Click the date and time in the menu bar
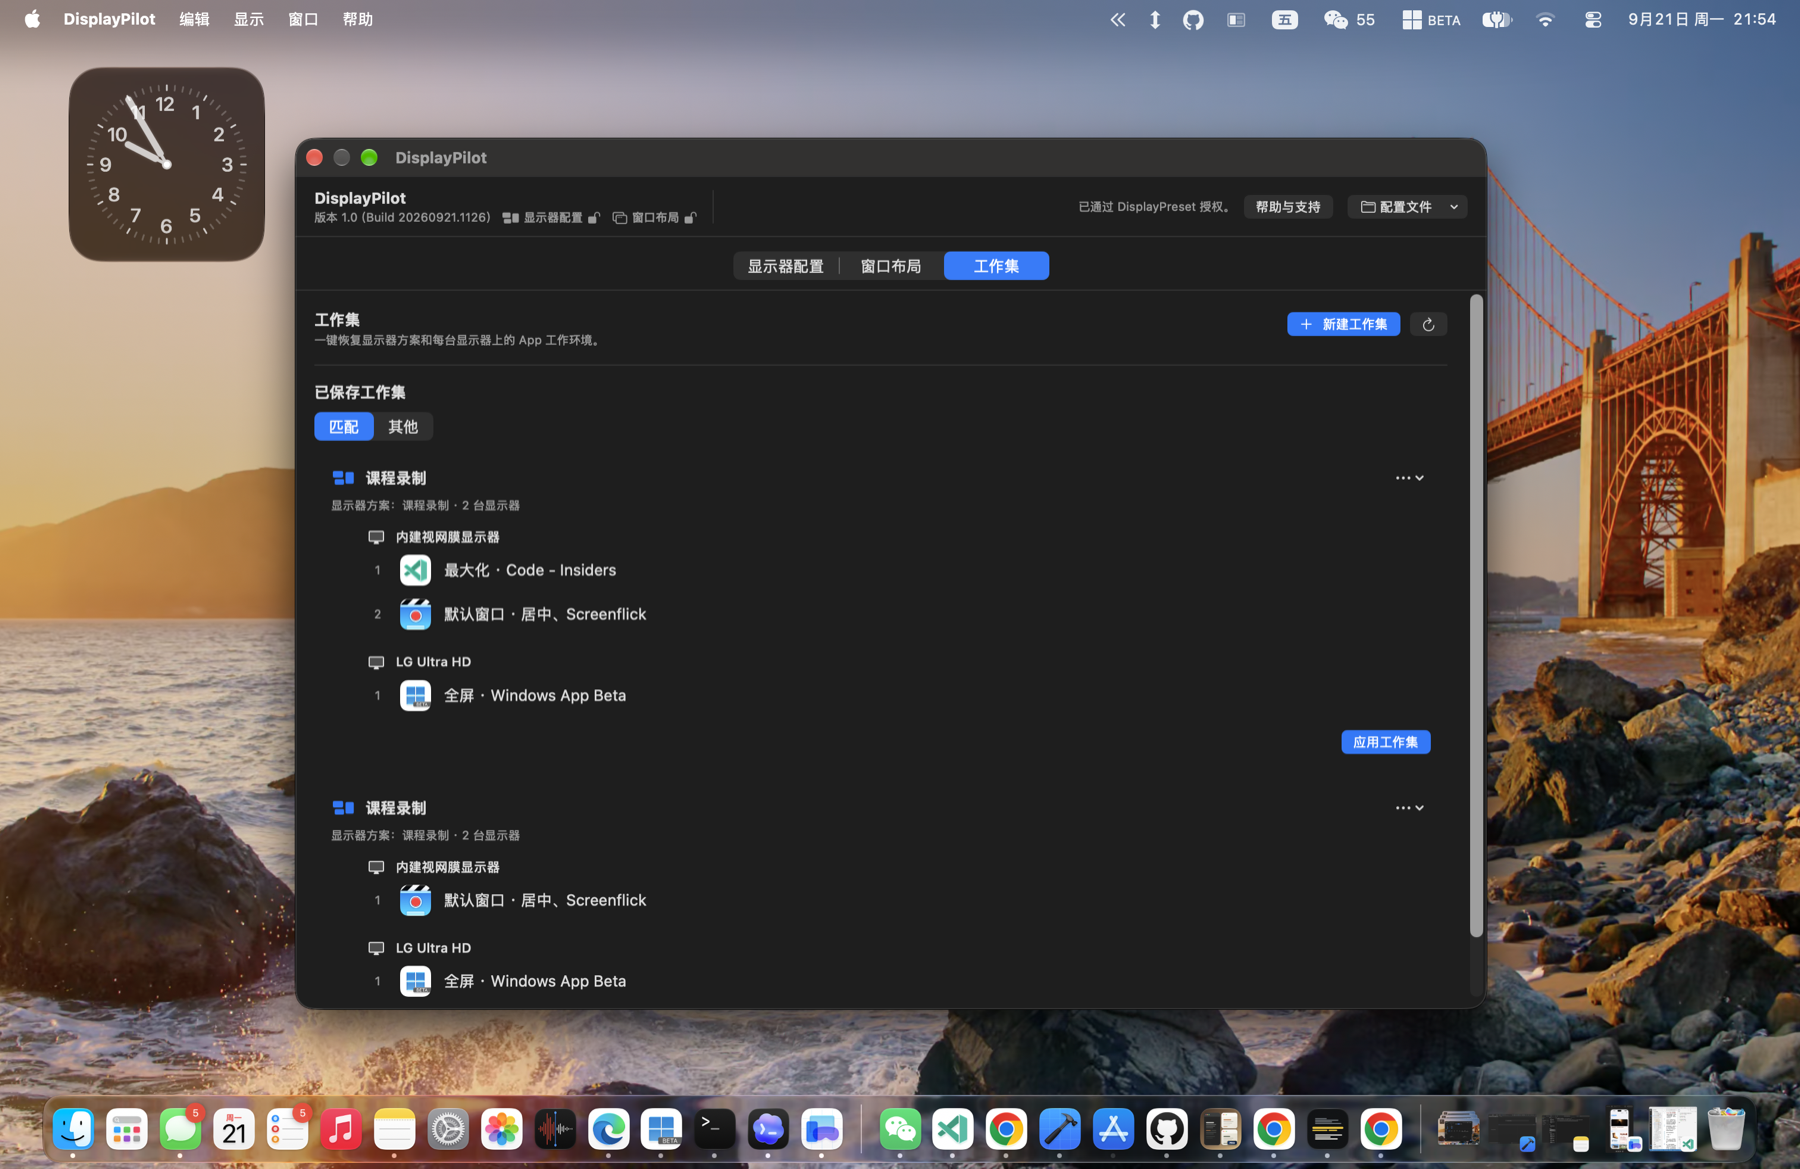This screenshot has width=1800, height=1169. coord(1701,19)
